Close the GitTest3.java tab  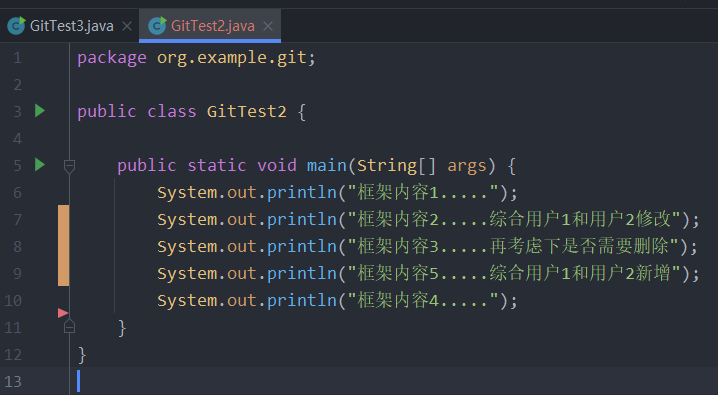[127, 26]
